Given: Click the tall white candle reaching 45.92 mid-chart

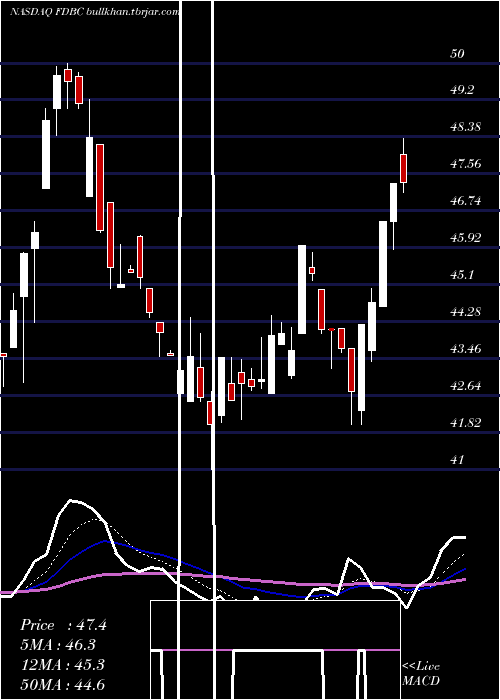Looking at the screenshot, I should [x=302, y=289].
